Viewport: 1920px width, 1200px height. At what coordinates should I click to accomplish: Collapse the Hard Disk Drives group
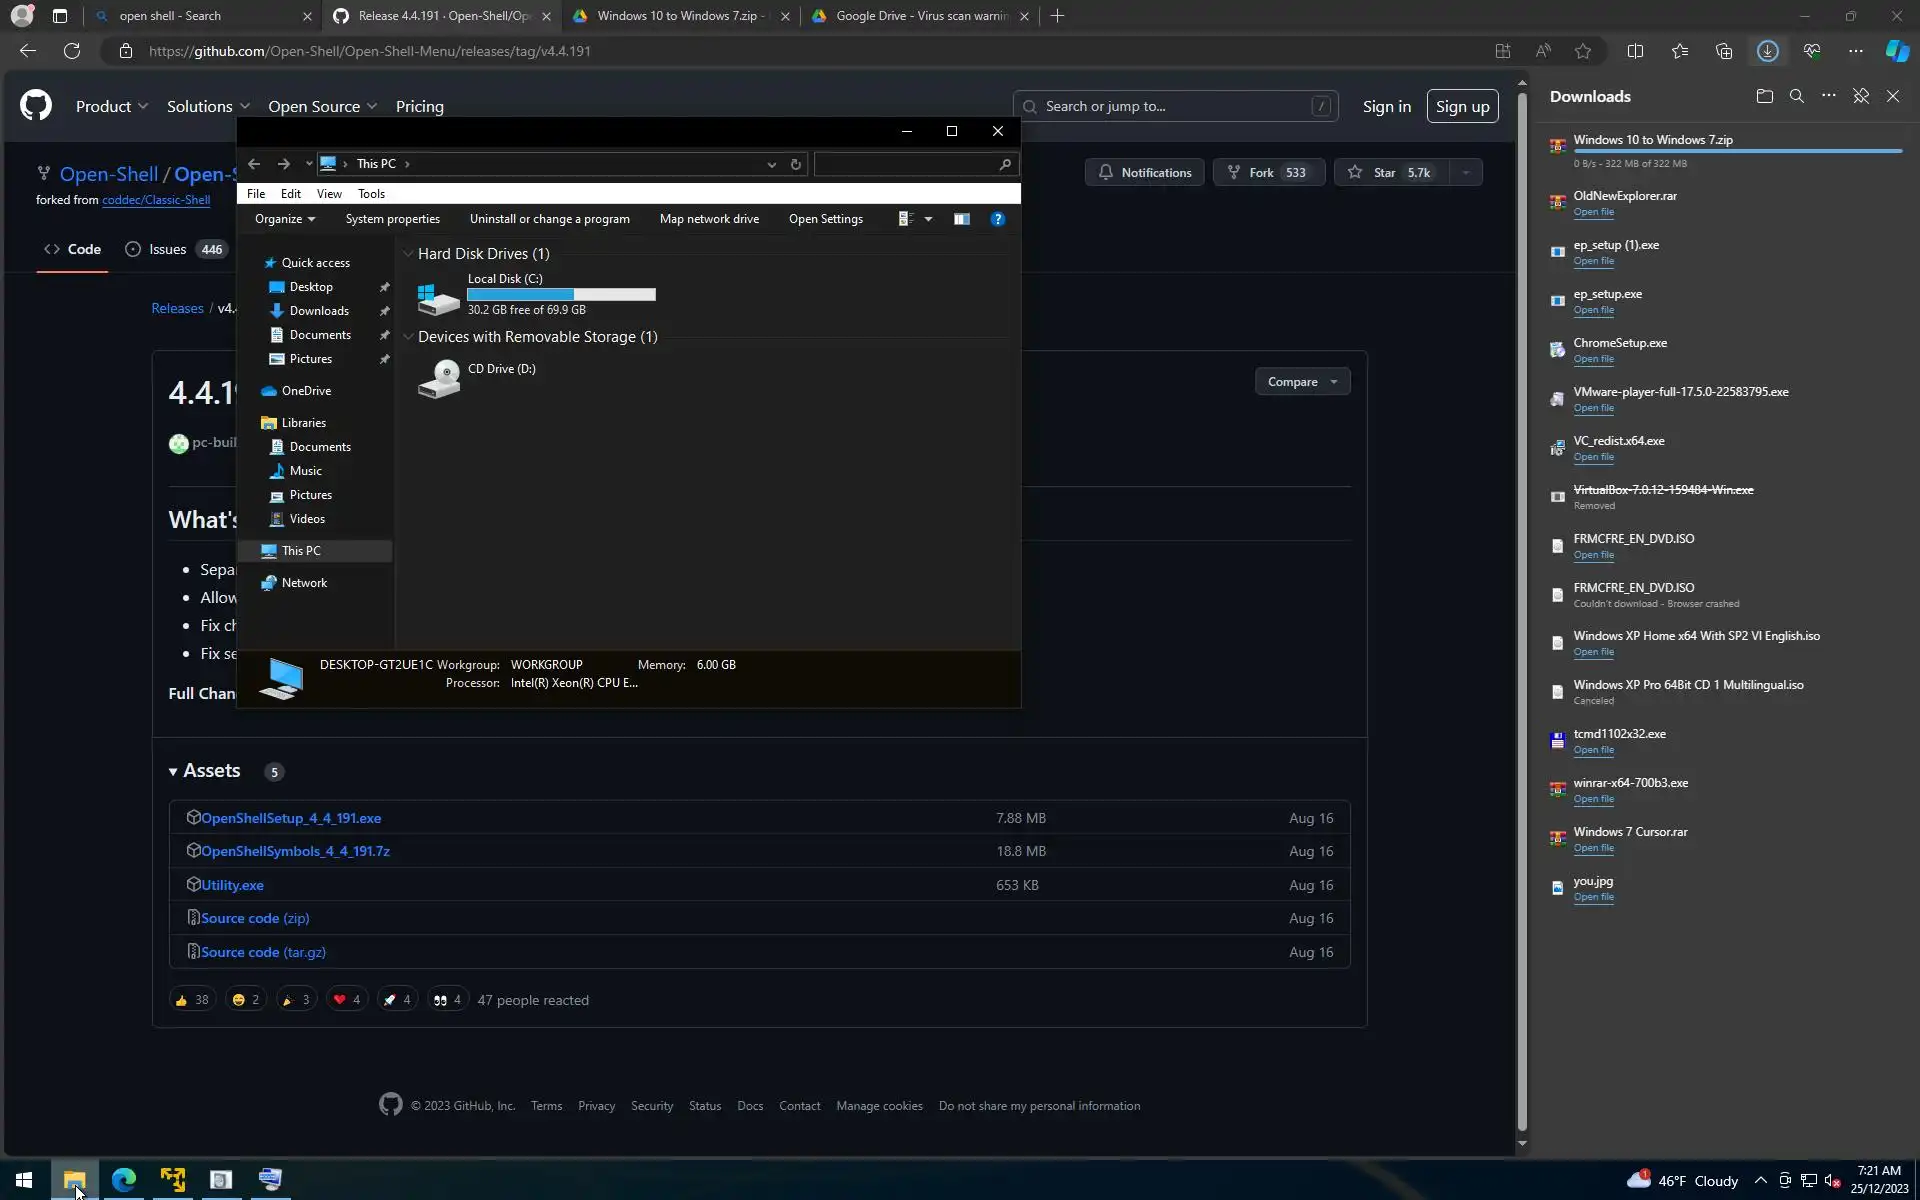coord(408,254)
